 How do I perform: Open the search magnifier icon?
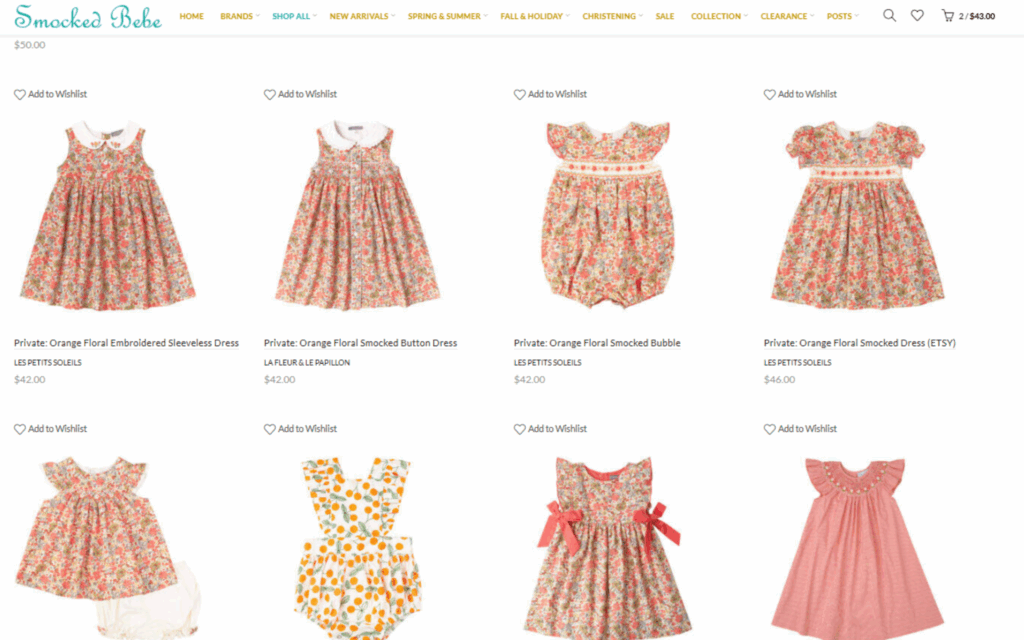pos(889,15)
